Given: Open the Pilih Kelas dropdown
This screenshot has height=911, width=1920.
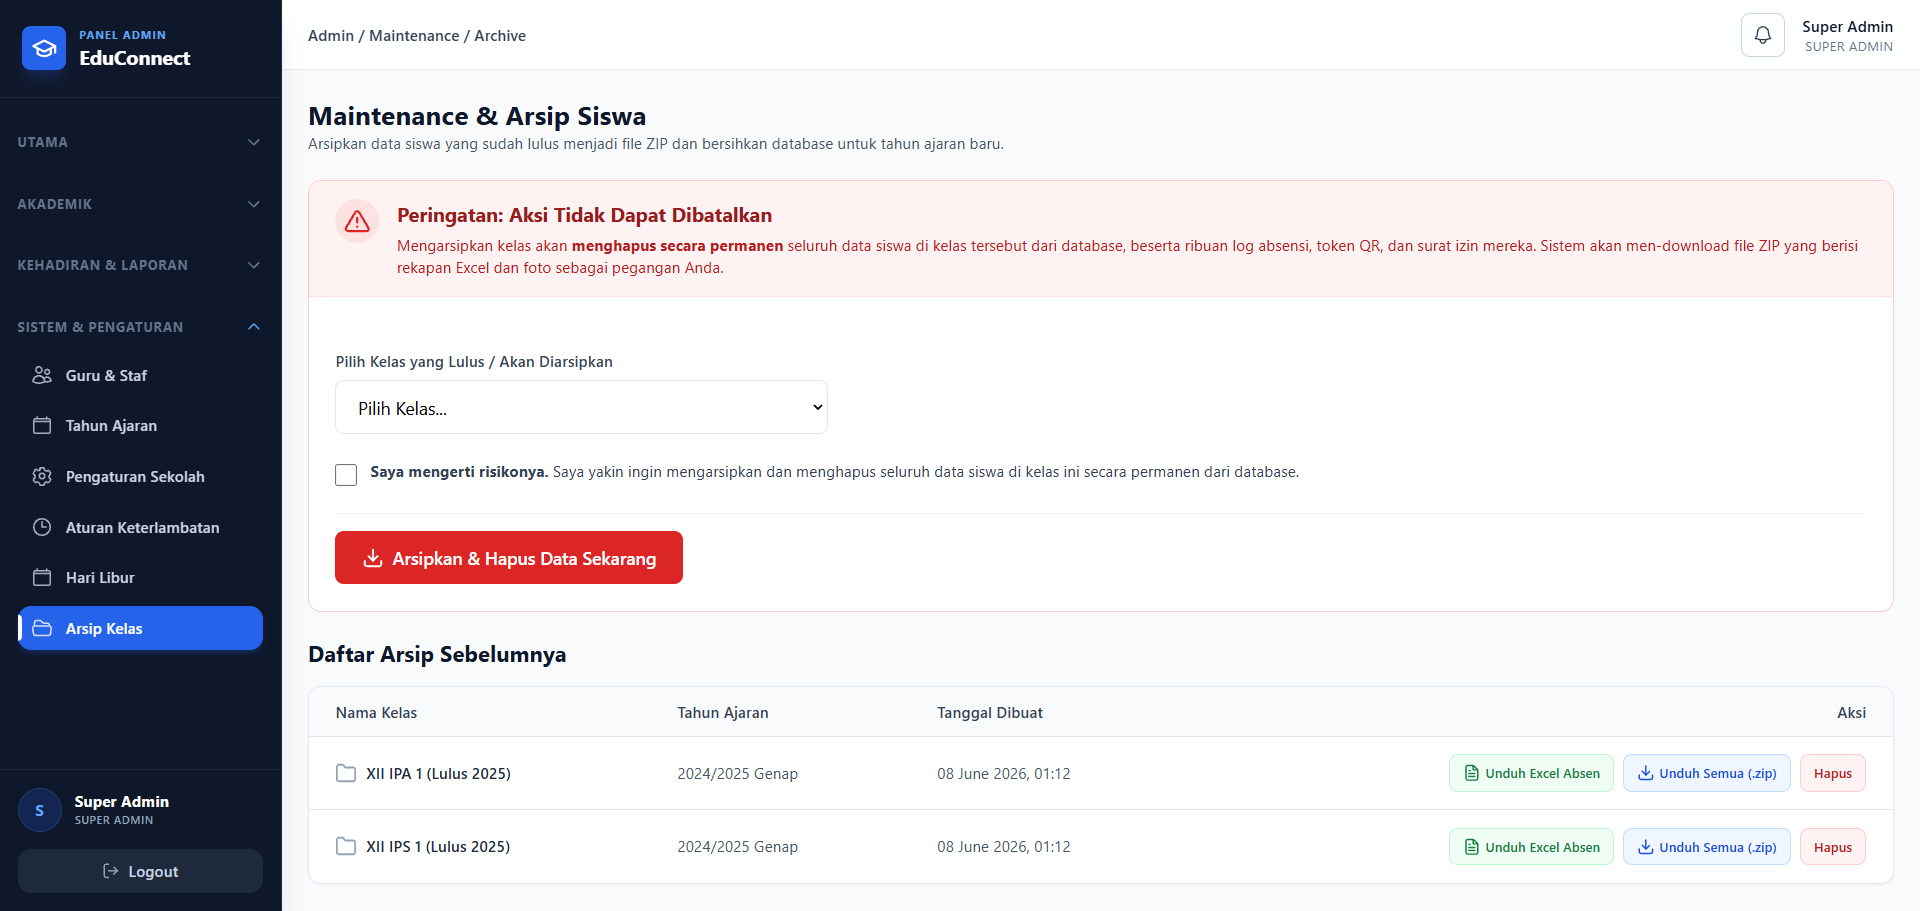Looking at the screenshot, I should [581, 407].
